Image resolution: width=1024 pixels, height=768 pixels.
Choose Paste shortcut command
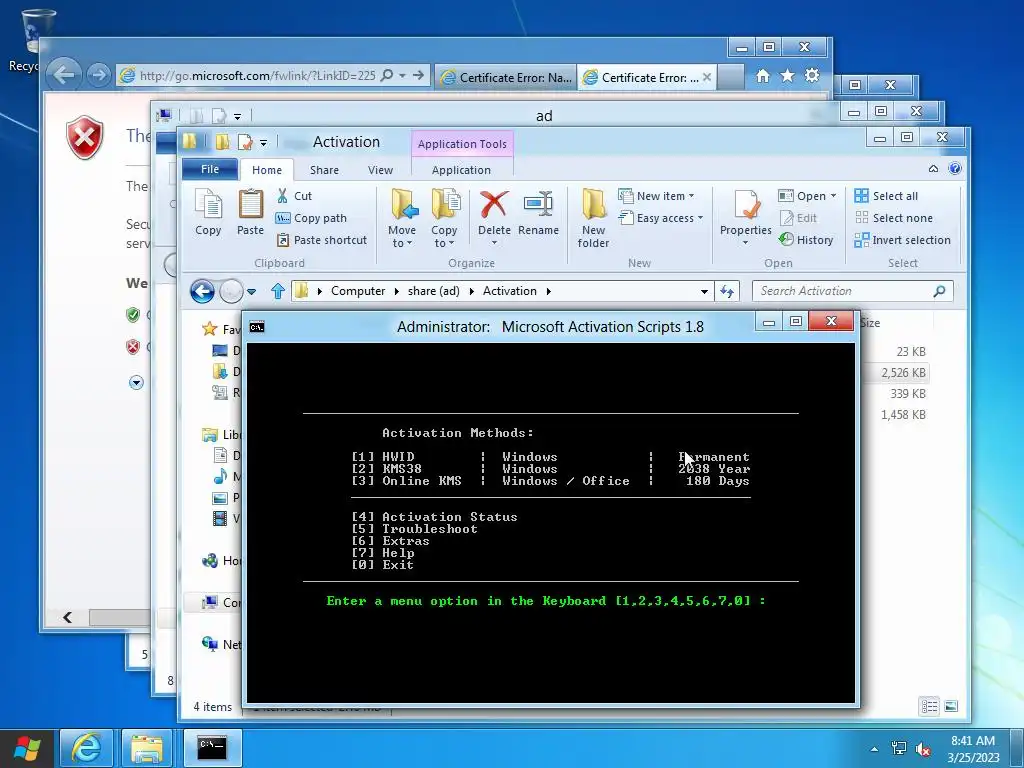[x=321, y=240]
